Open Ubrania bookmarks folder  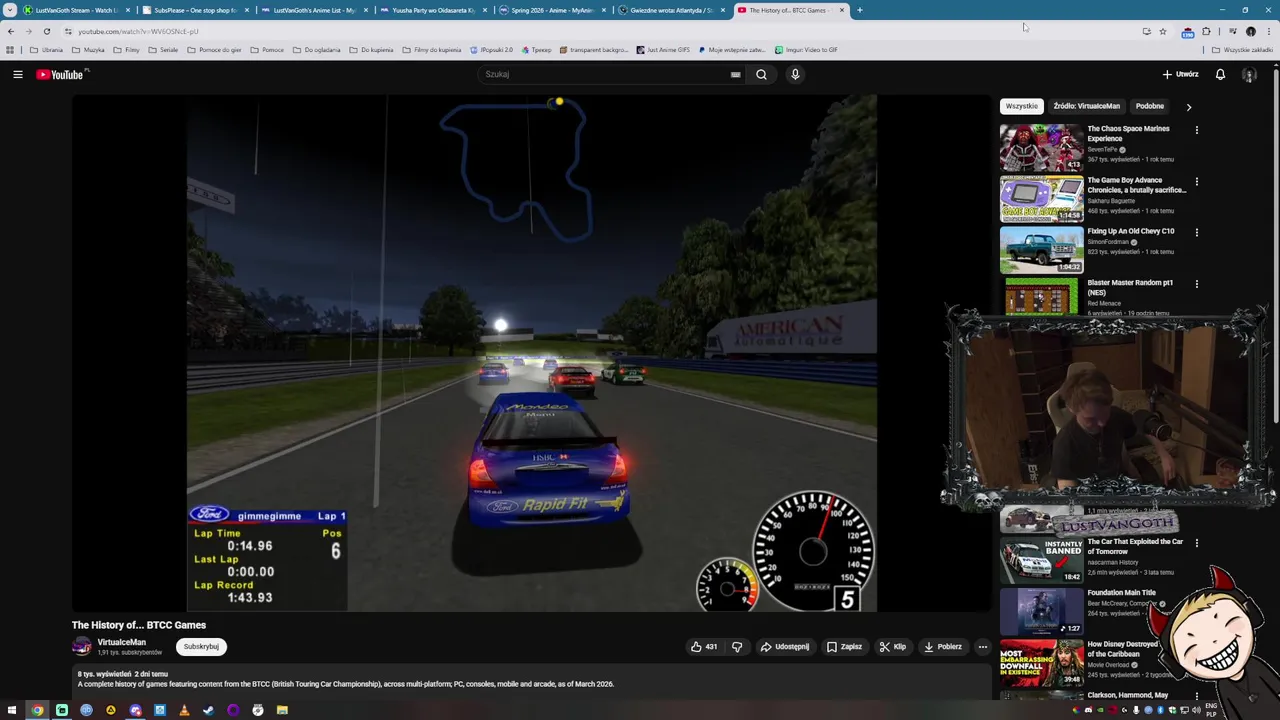click(x=46, y=50)
